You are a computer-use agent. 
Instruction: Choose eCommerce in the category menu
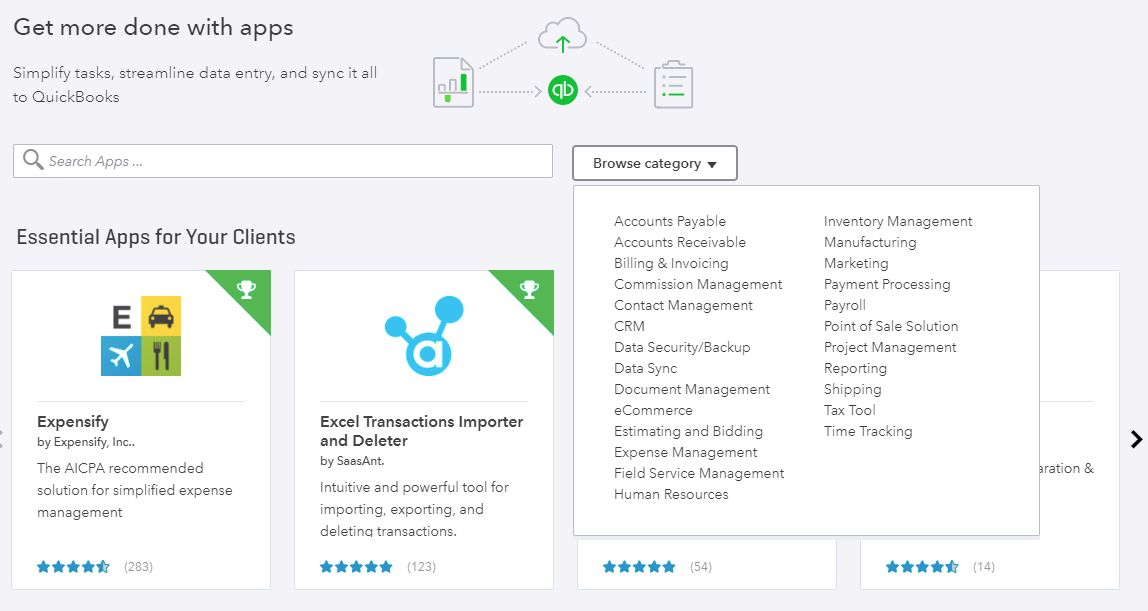coord(653,410)
